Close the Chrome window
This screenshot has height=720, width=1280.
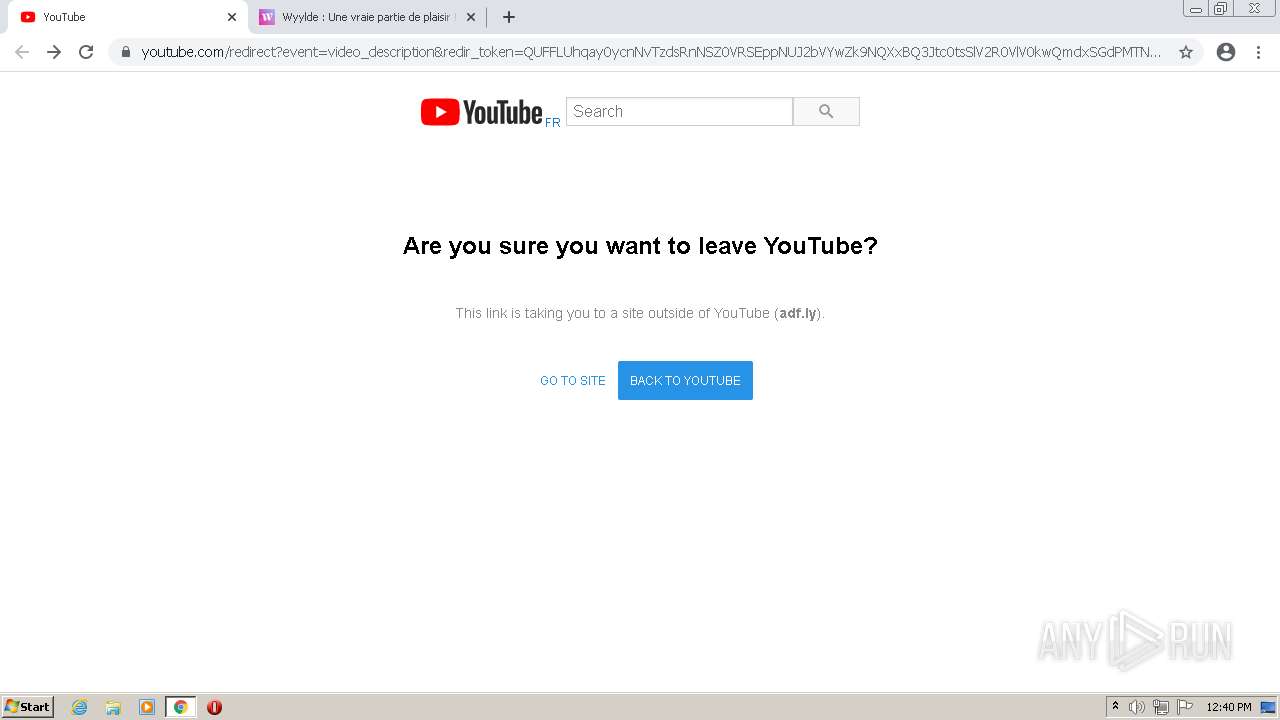click(1254, 9)
